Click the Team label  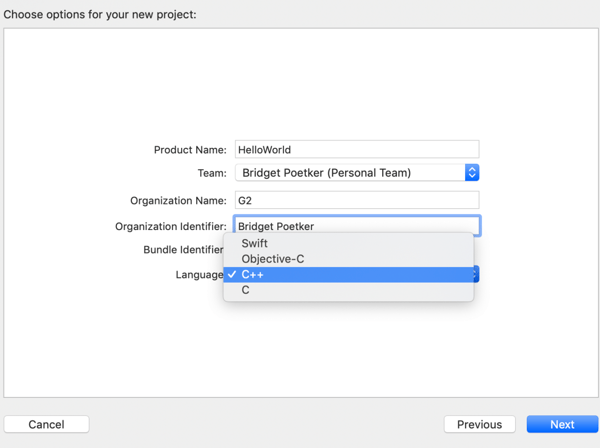tap(212, 173)
